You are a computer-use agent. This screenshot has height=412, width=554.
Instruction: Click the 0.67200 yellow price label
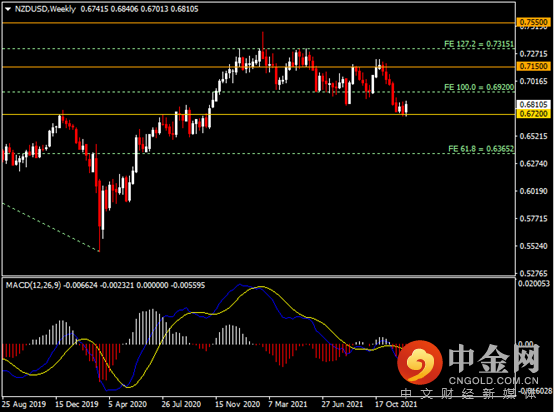point(534,114)
